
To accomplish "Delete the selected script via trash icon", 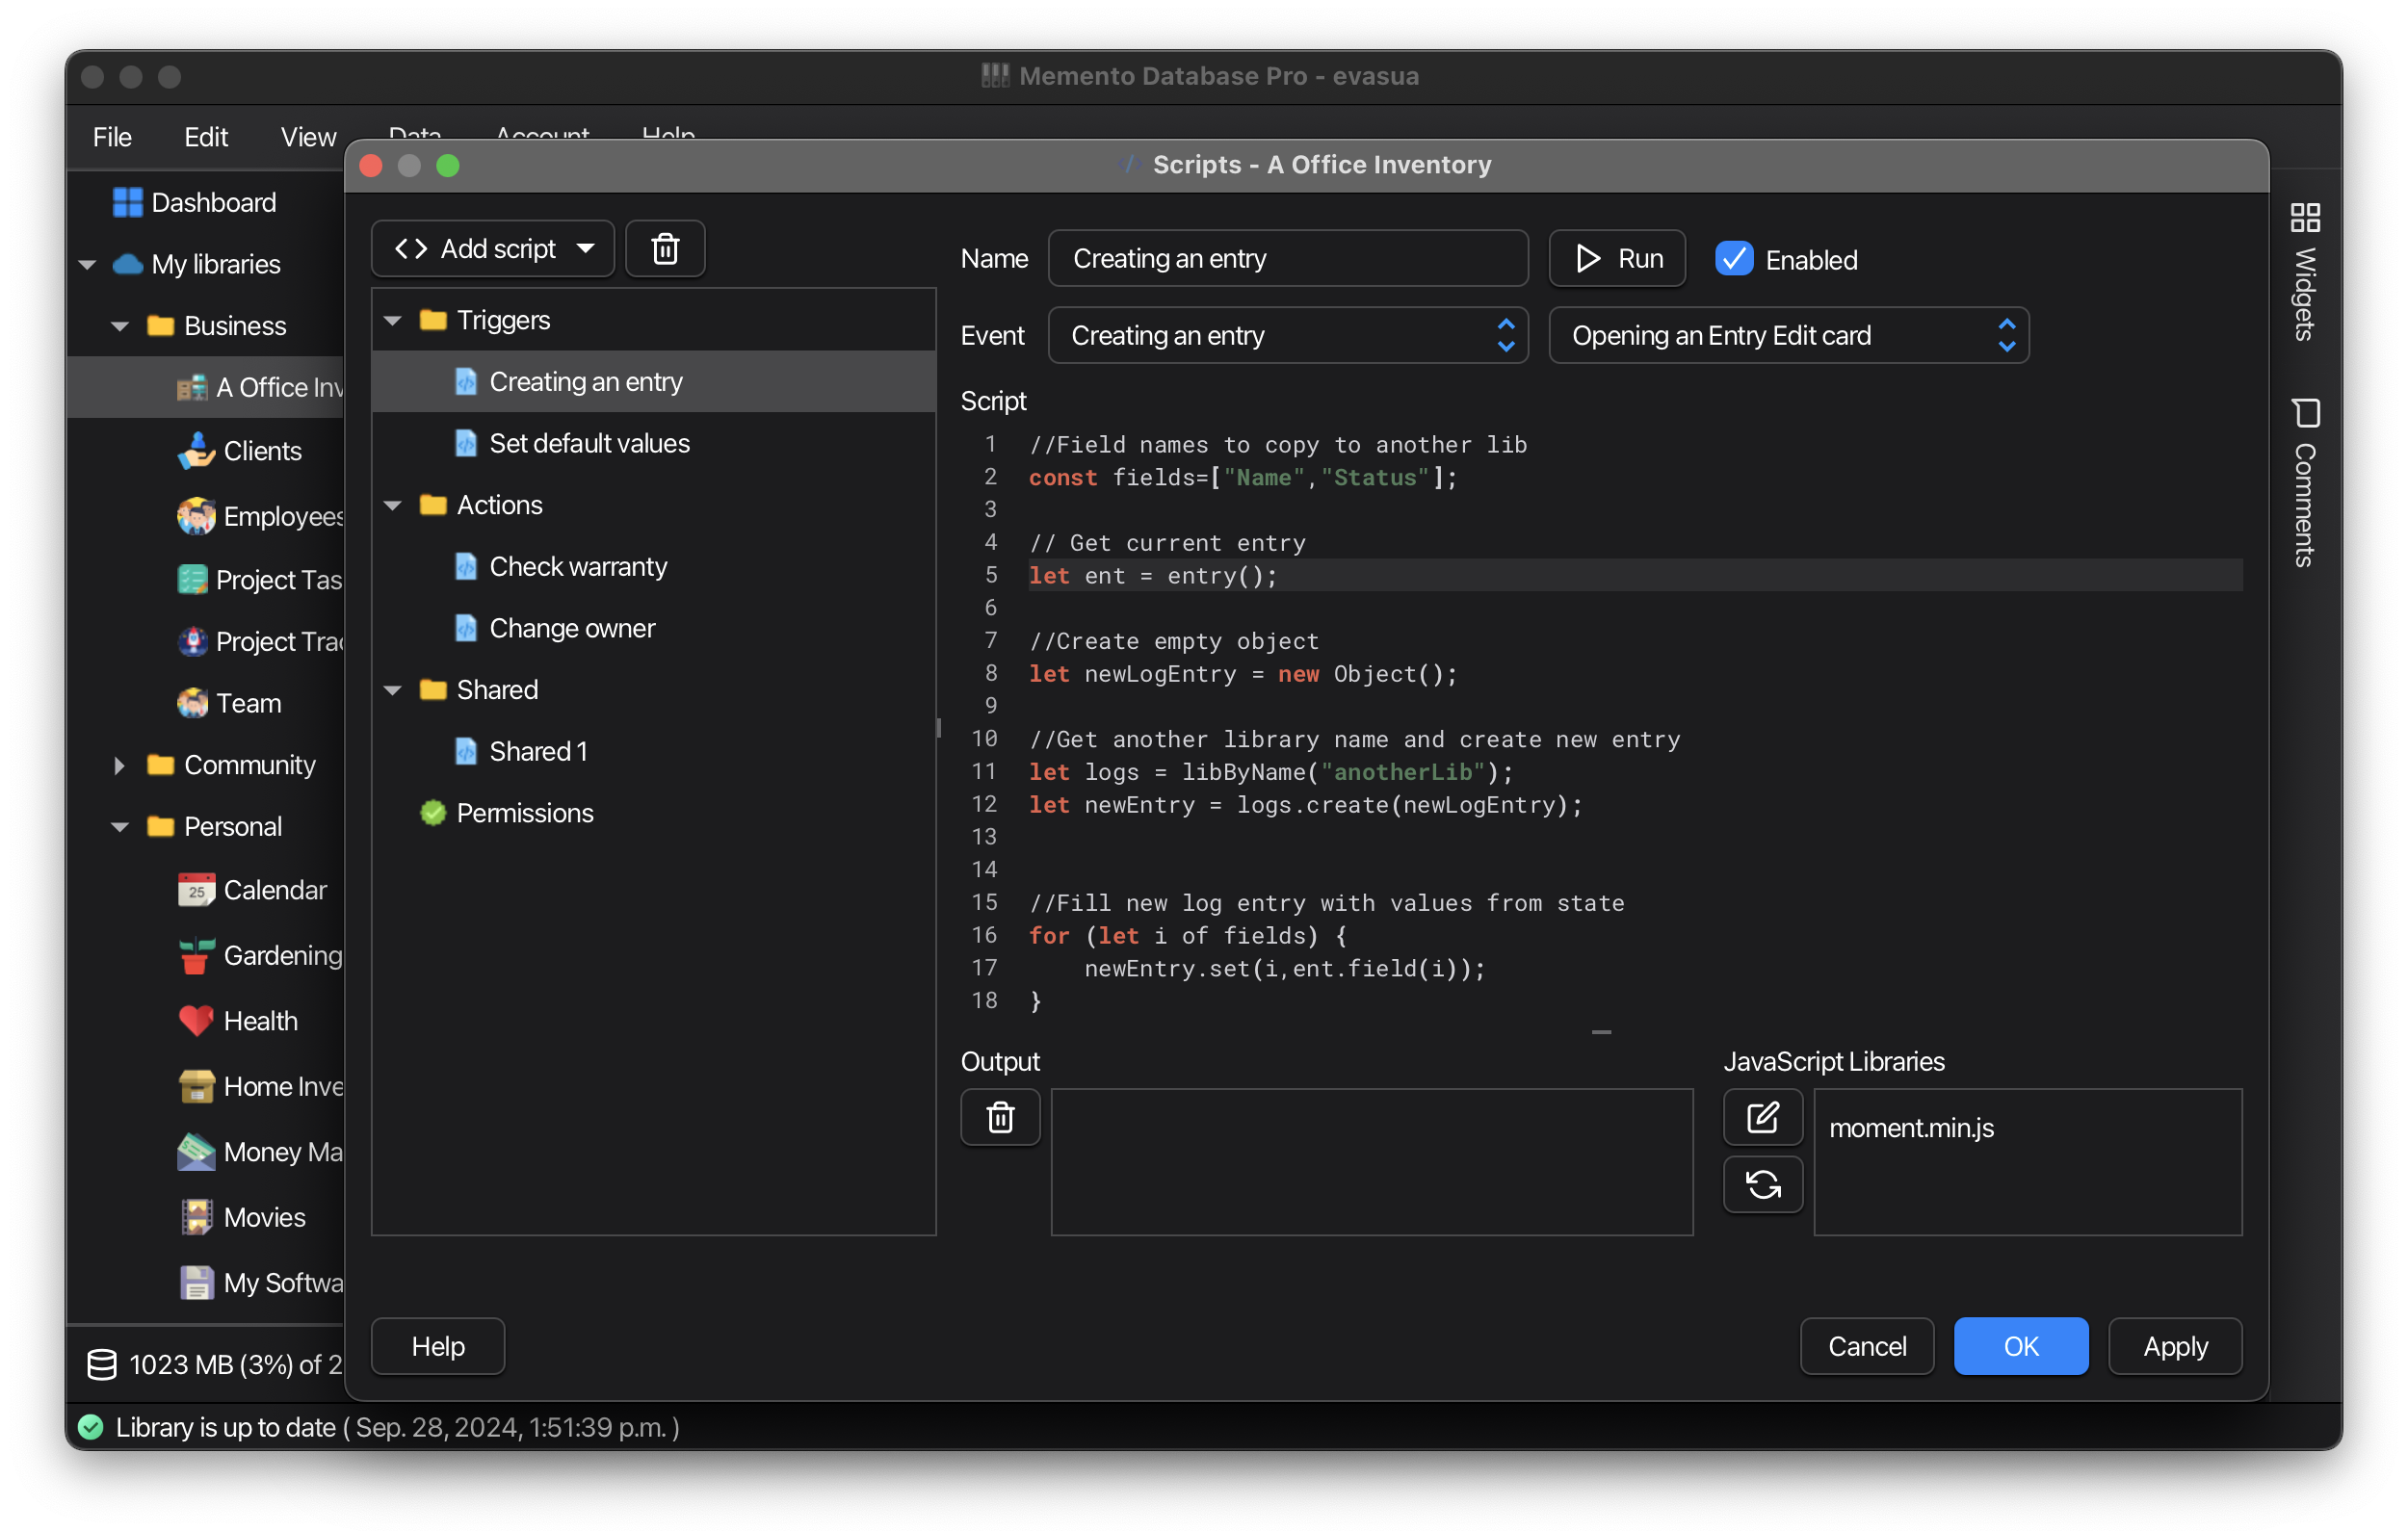I will coord(664,248).
